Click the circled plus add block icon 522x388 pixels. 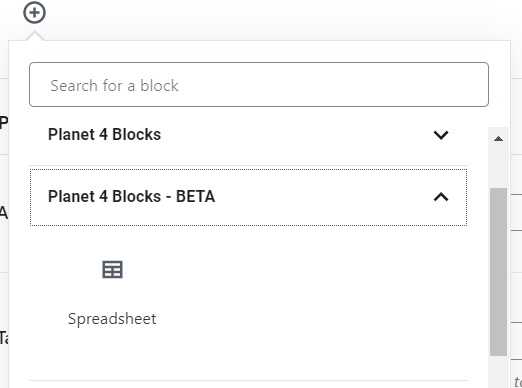[34, 13]
